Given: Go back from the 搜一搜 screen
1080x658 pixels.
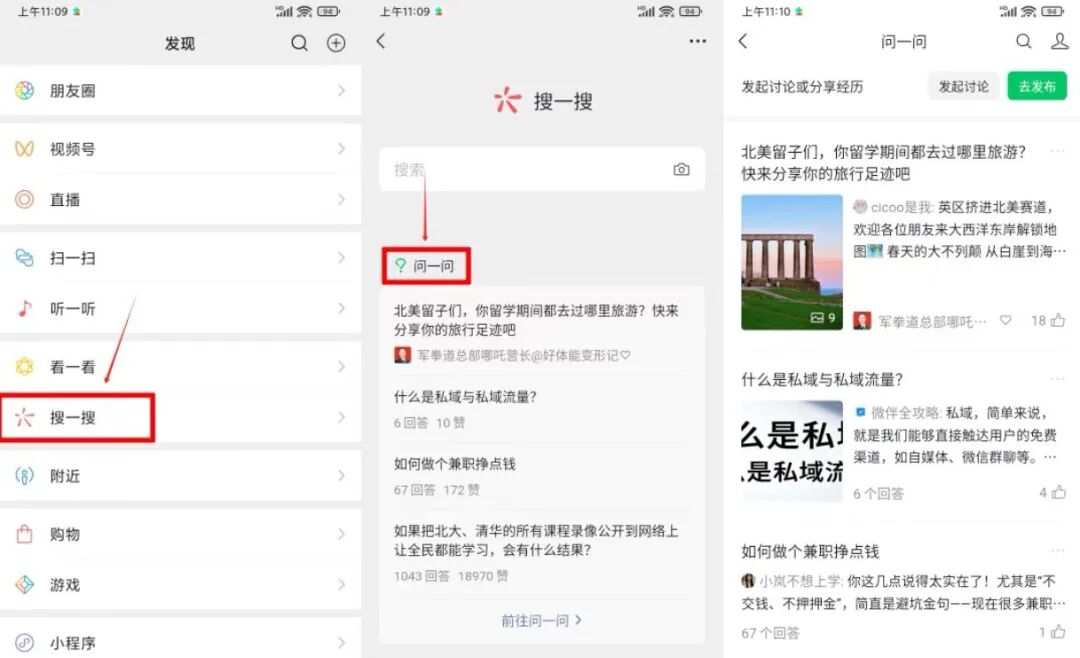Looking at the screenshot, I should 381,41.
